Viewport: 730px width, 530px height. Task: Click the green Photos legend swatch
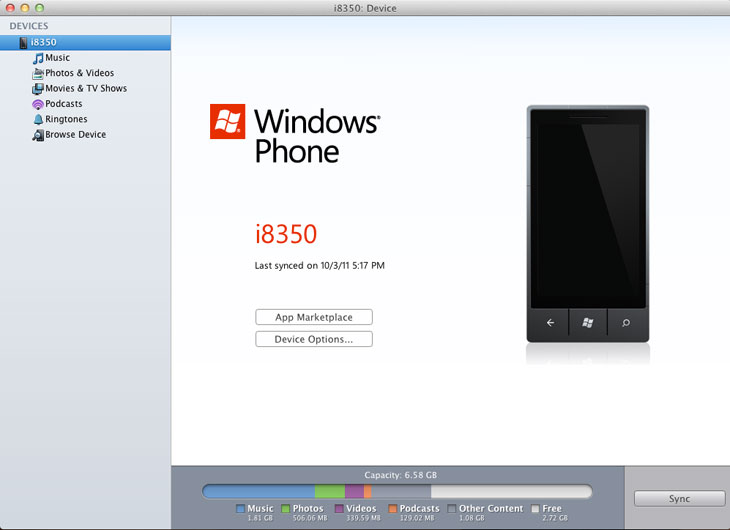point(285,509)
